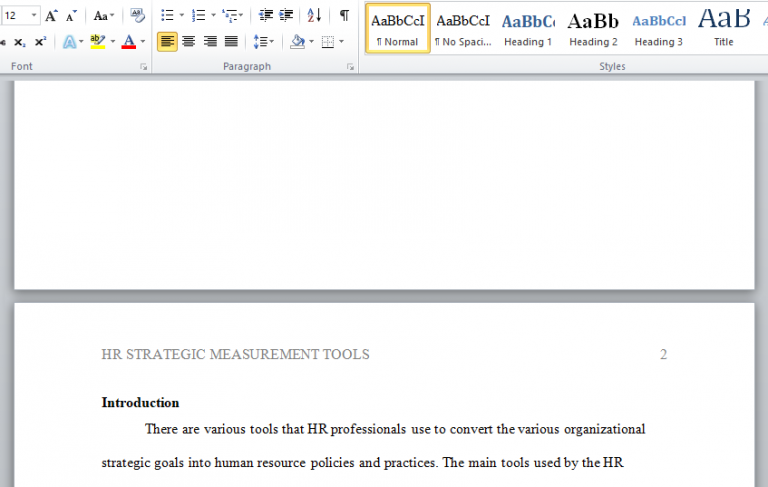
Task: Click the Clear Formatting icon
Action: (x=138, y=16)
